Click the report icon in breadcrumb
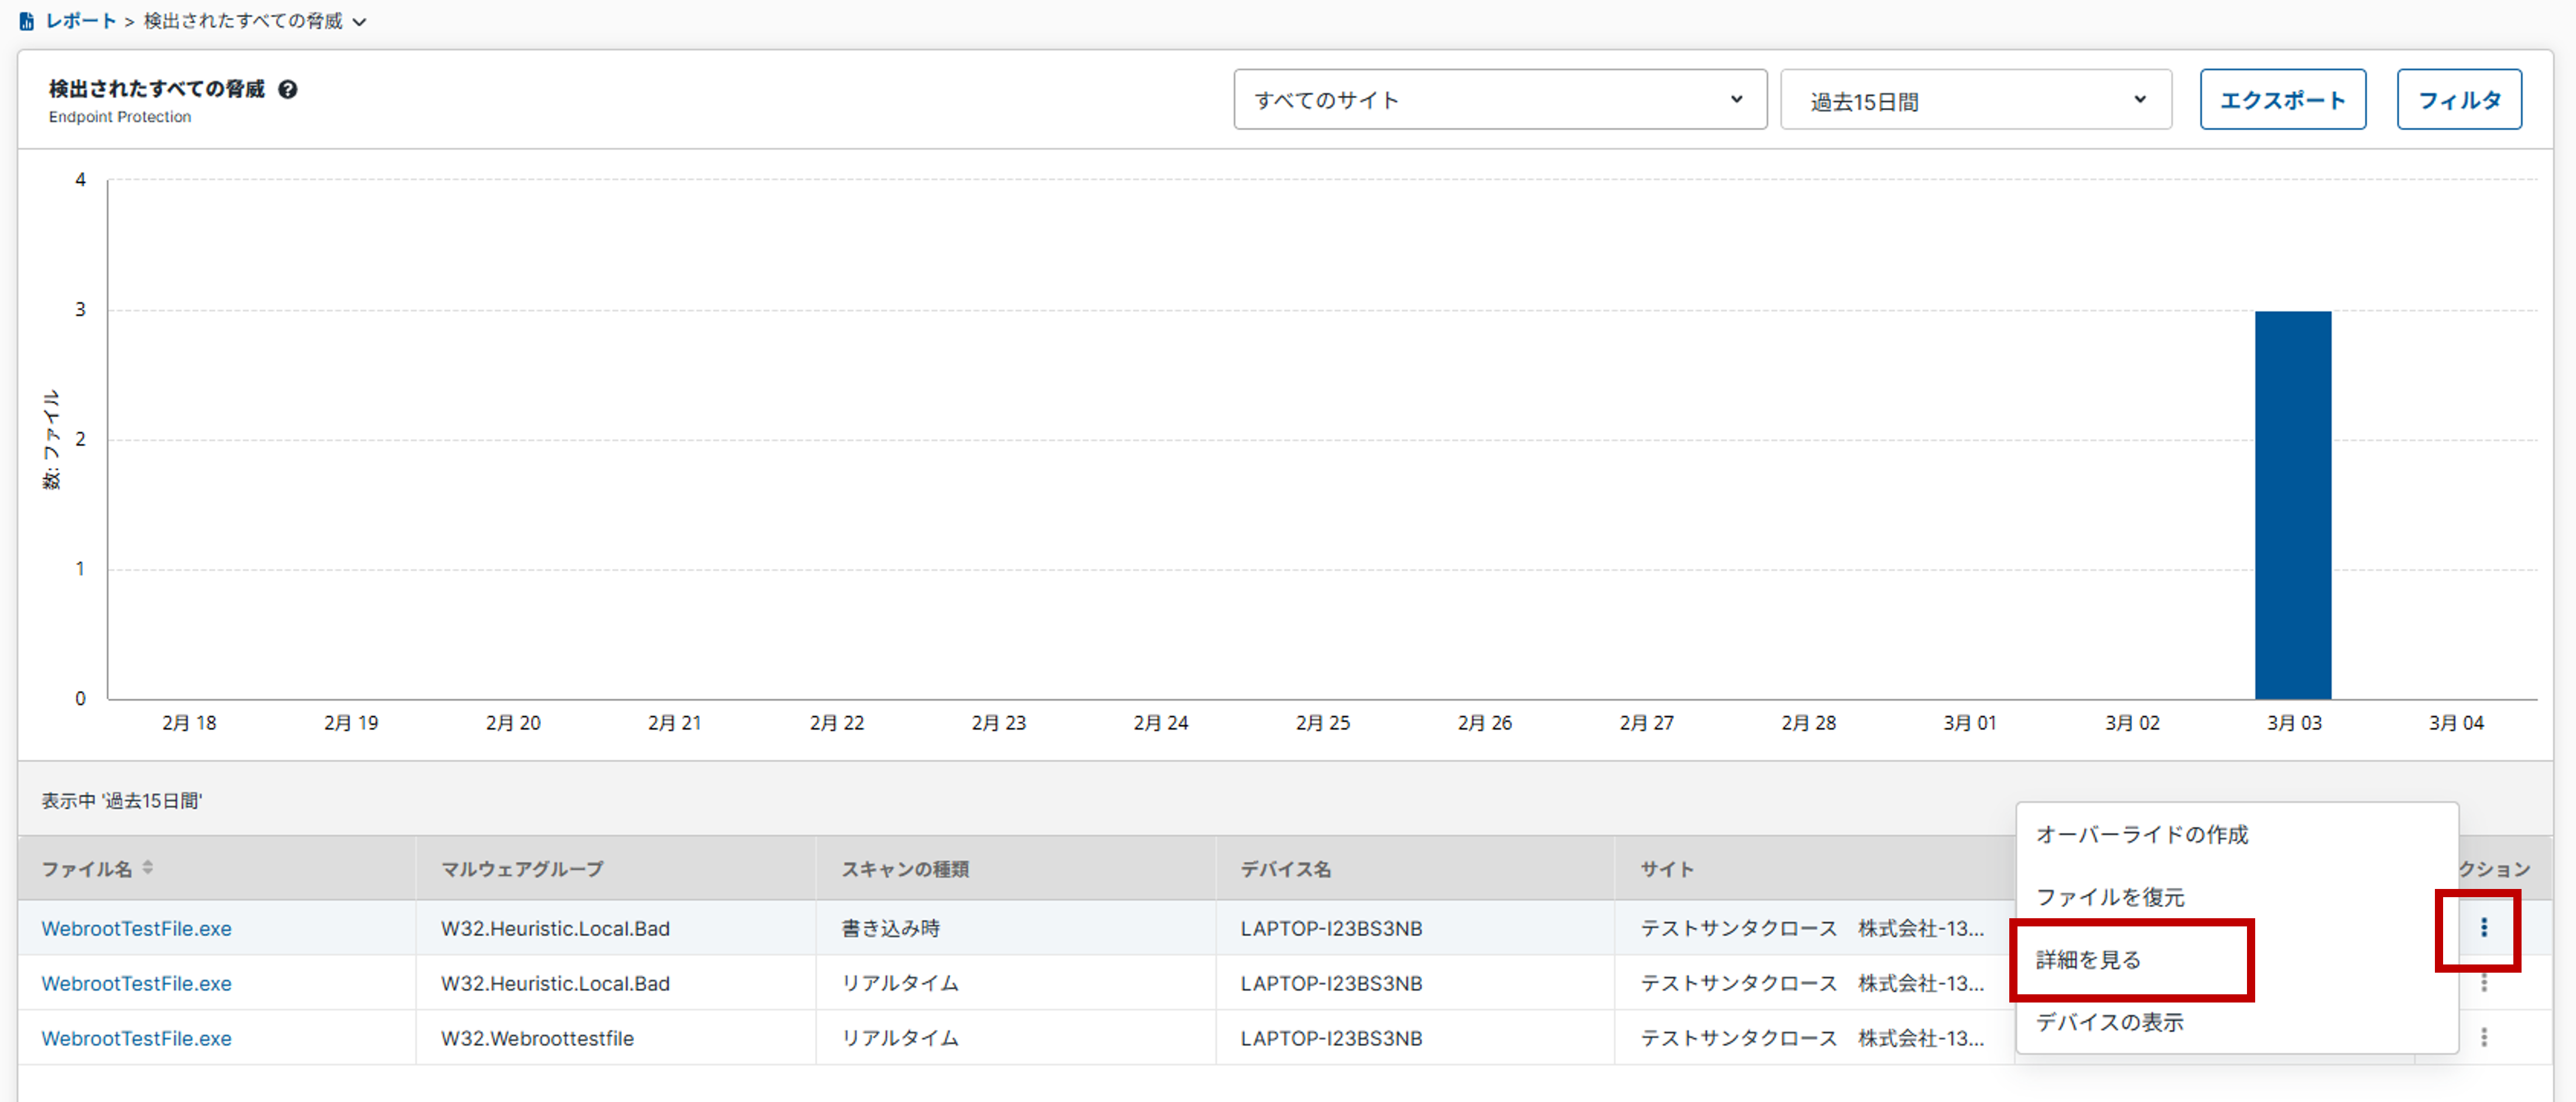The height and width of the screenshot is (1102, 2576). click(27, 21)
